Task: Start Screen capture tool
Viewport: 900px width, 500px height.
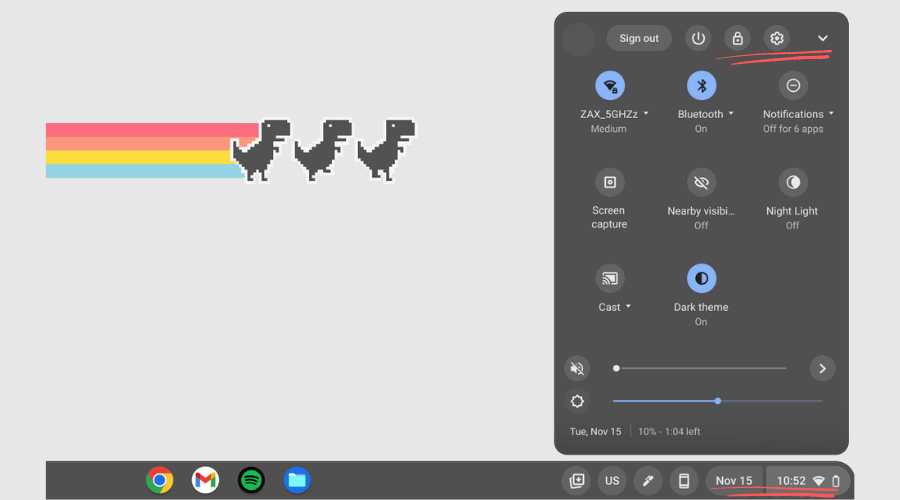Action: click(x=610, y=183)
